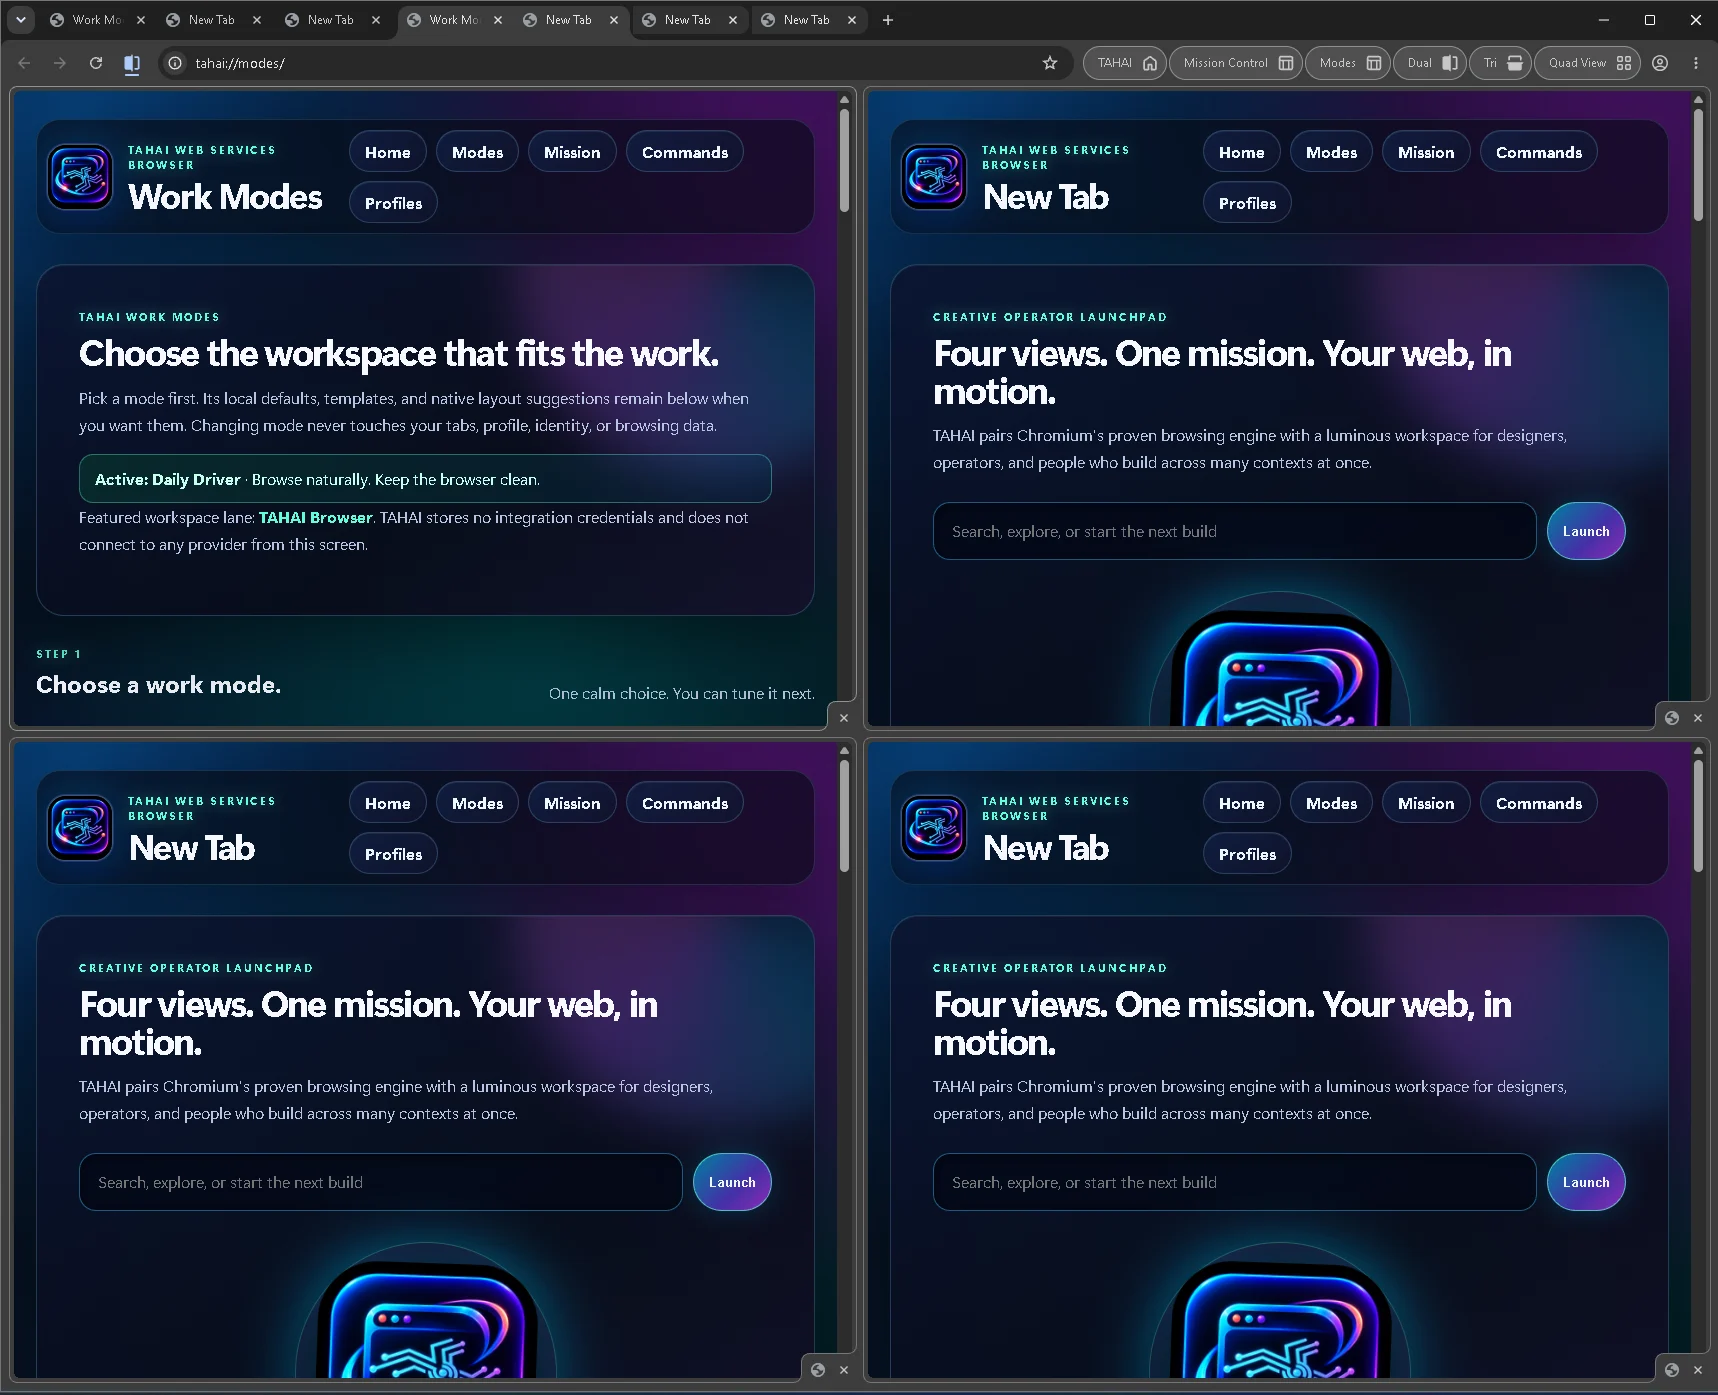Open Commands in the Work Modes pane
The width and height of the screenshot is (1718, 1395).
click(x=685, y=152)
